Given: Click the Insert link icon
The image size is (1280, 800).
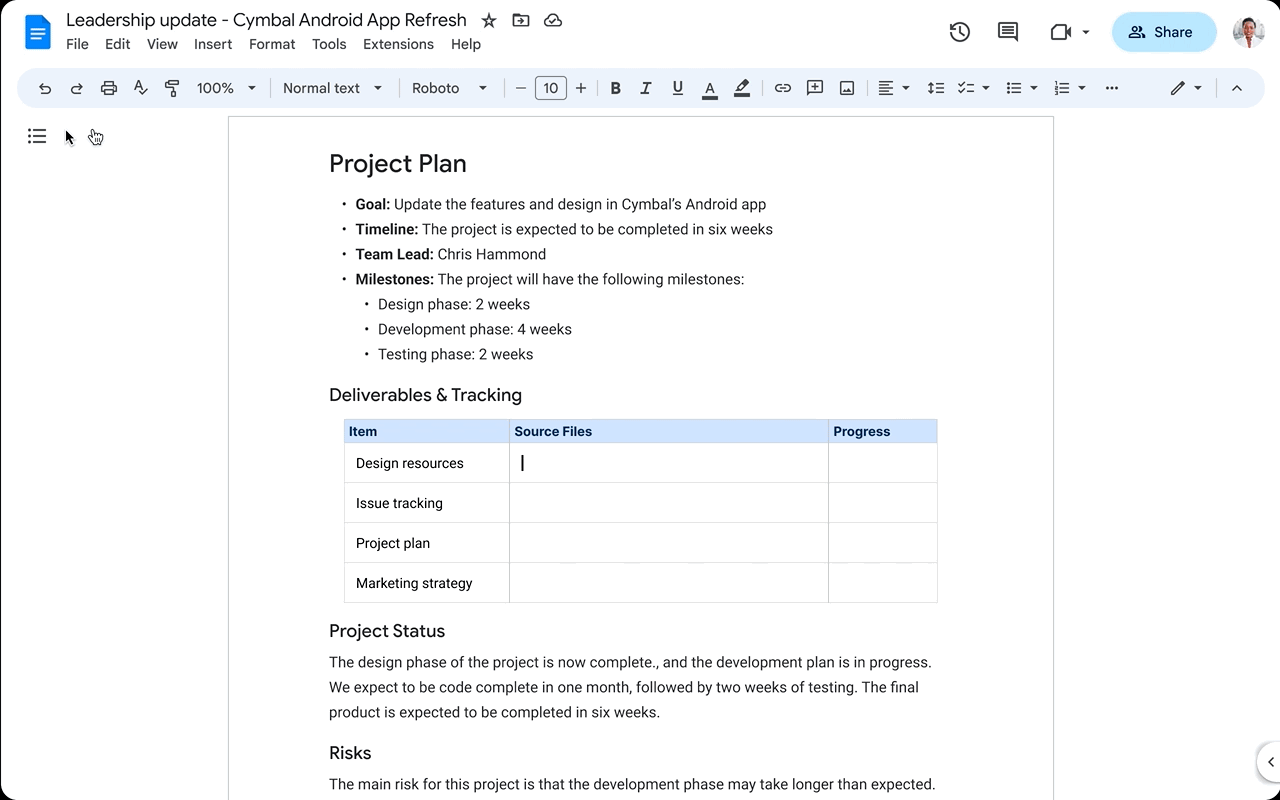Looking at the screenshot, I should click(x=783, y=88).
